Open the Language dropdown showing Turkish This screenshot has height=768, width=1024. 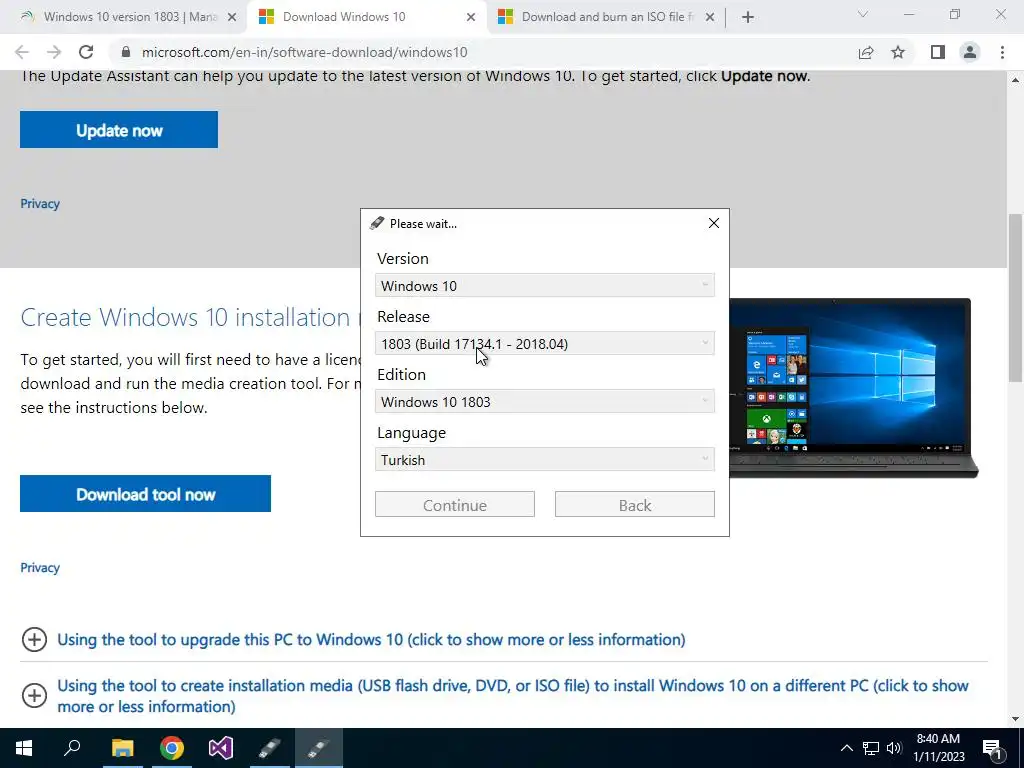pos(545,460)
